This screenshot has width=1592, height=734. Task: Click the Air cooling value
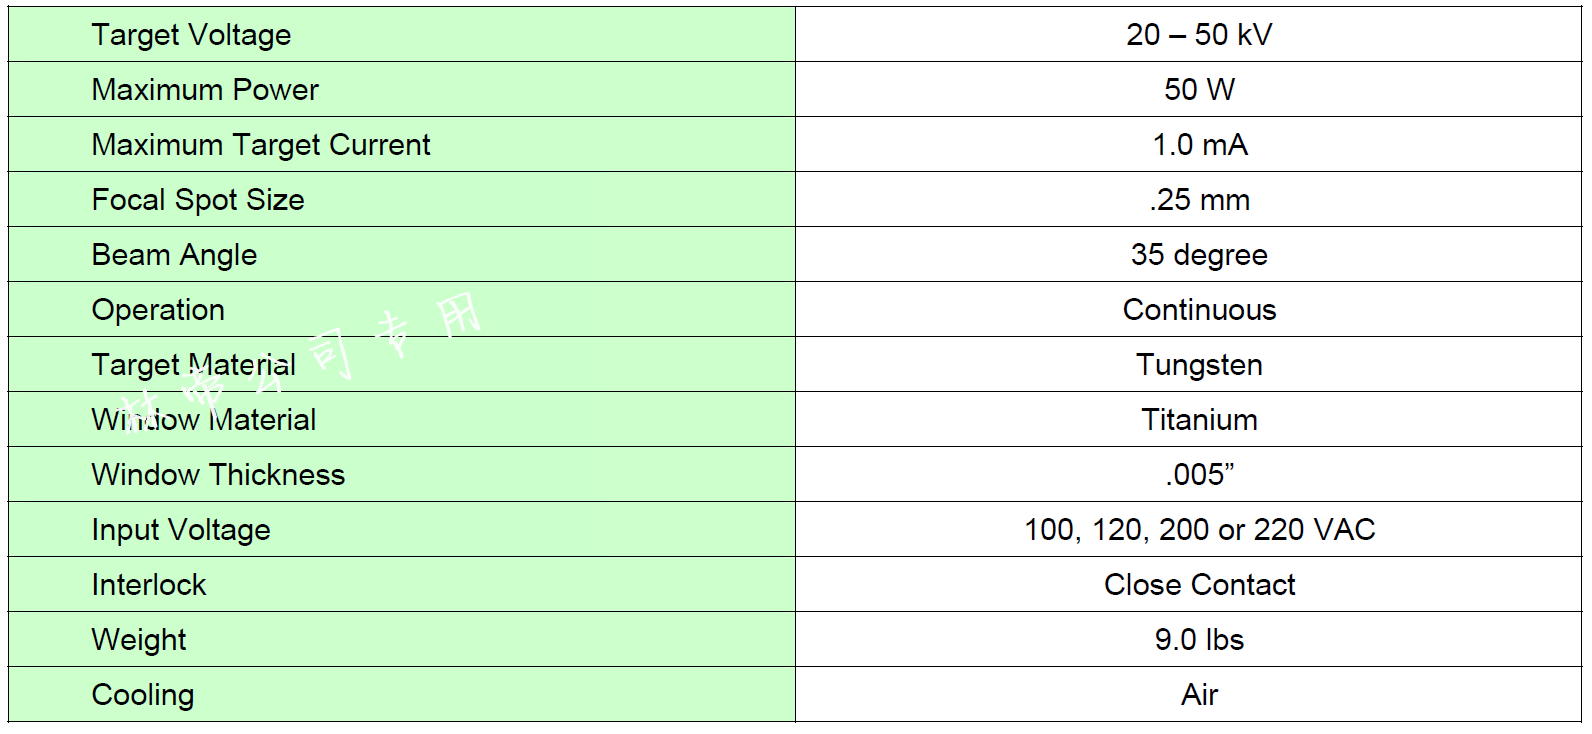pyautogui.click(x=1199, y=695)
